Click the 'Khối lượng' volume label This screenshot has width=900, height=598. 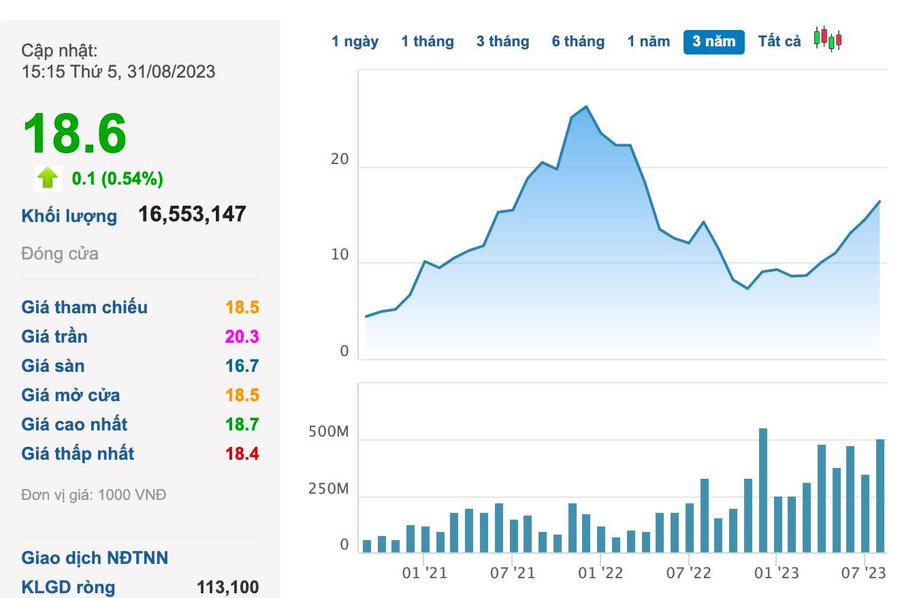(x=69, y=215)
